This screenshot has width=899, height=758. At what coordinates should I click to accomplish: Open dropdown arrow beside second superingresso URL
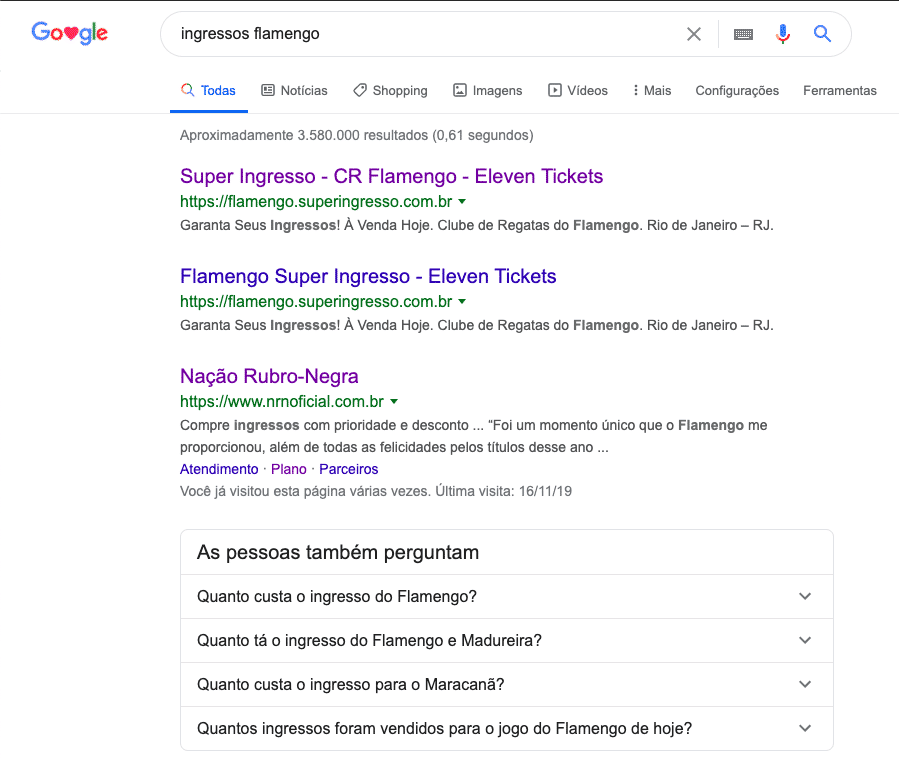click(x=462, y=302)
